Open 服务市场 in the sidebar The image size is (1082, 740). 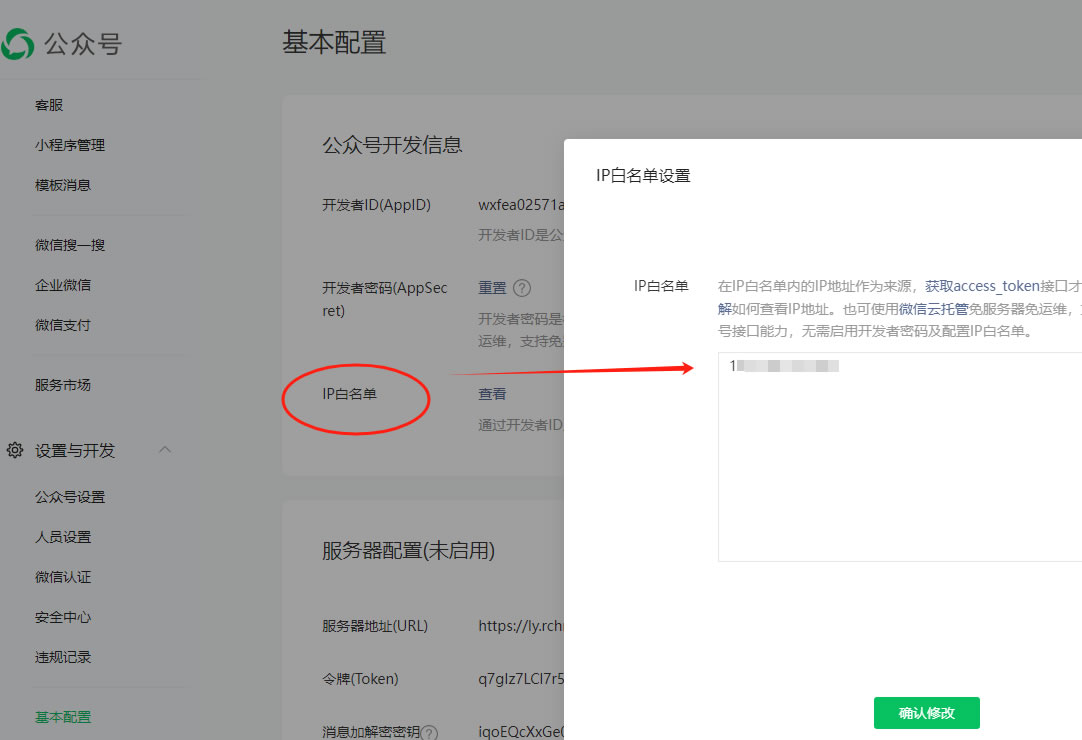63,385
